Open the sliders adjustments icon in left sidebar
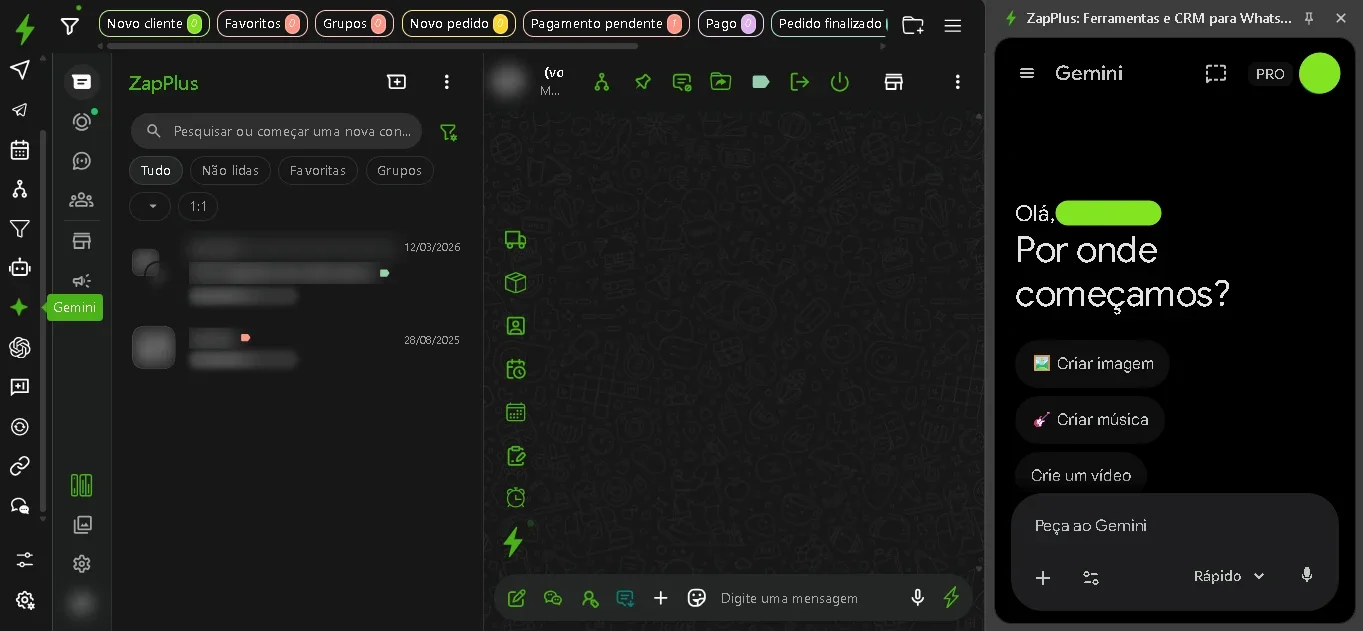 point(25,560)
